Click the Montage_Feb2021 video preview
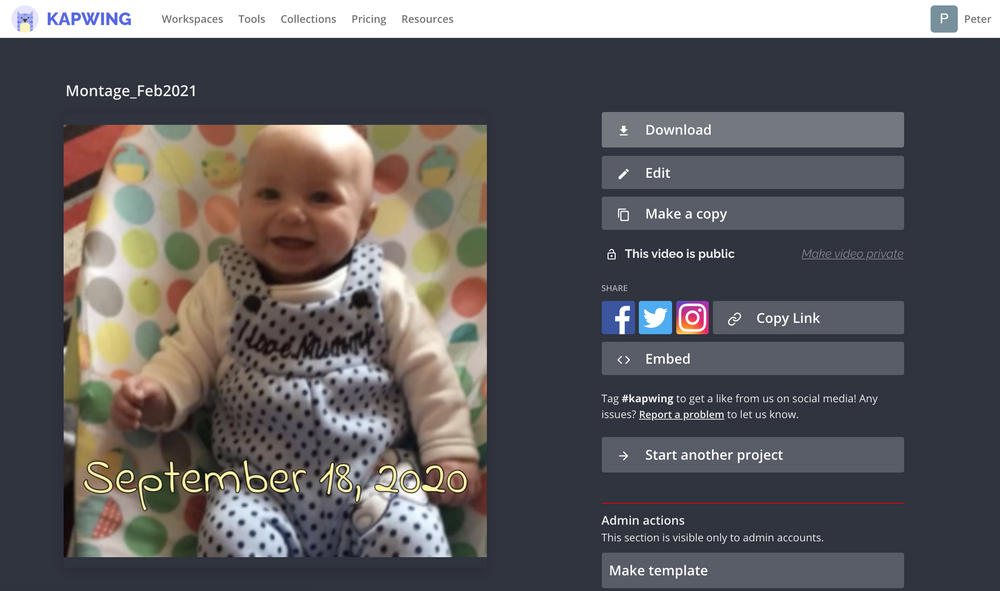 click(275, 341)
